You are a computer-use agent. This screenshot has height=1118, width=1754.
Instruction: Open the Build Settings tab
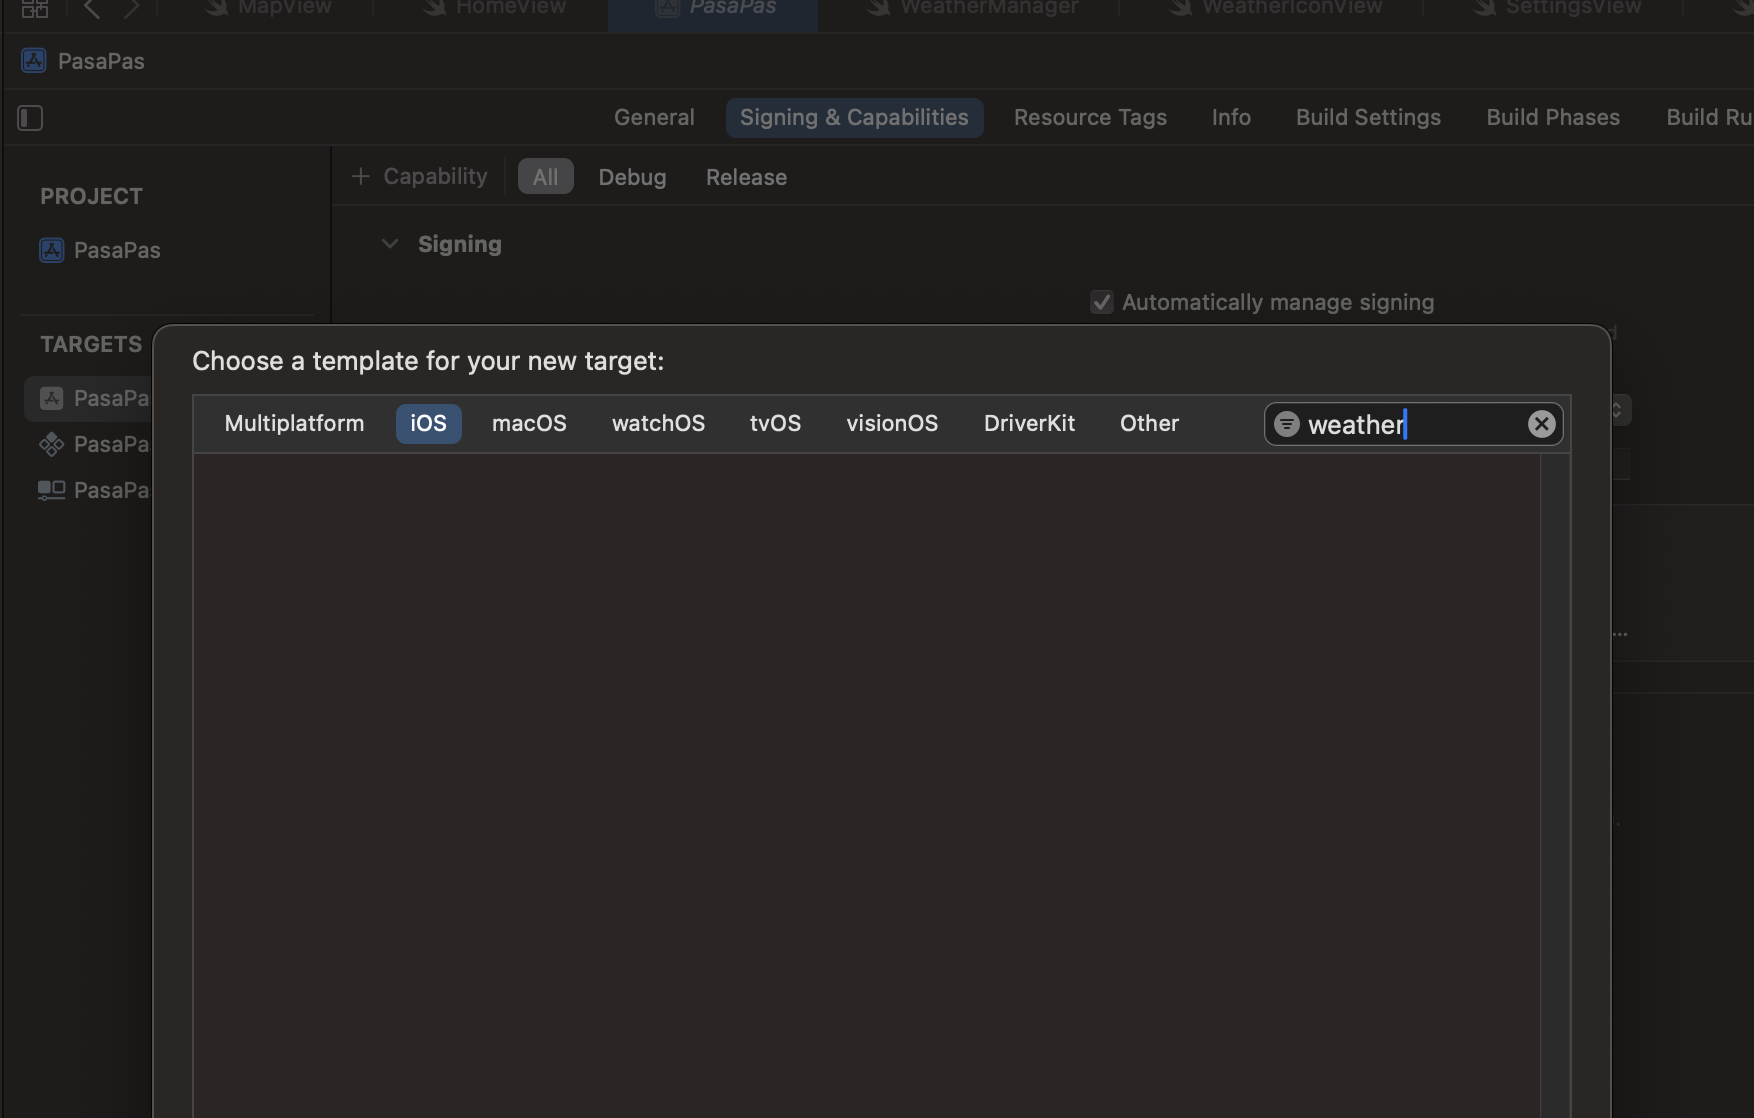(1368, 117)
